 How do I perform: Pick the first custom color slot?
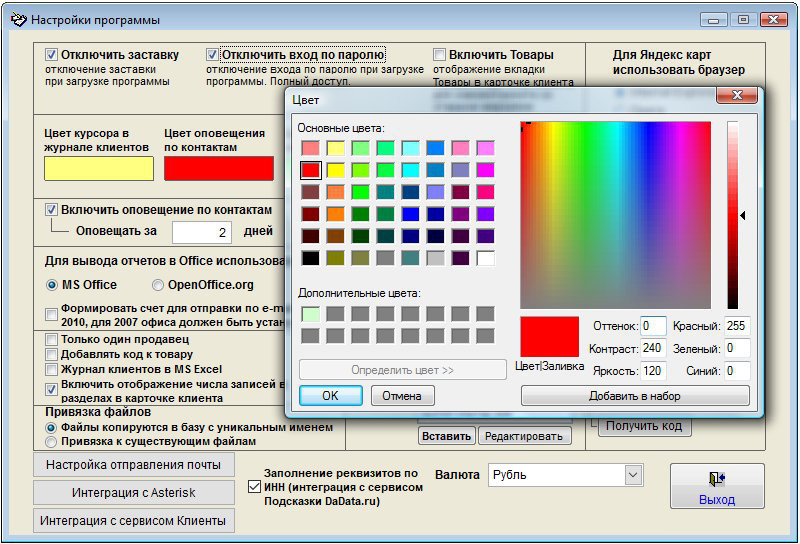(310, 314)
